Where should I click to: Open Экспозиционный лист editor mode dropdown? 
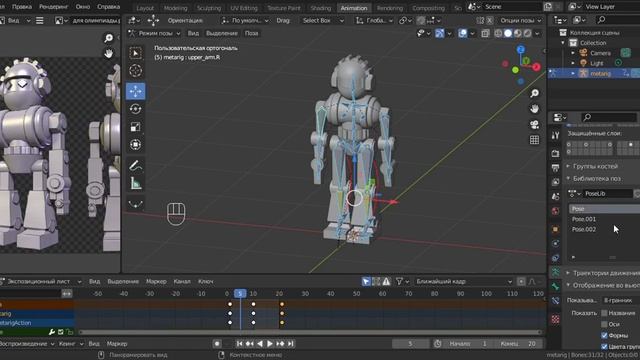click(41, 281)
